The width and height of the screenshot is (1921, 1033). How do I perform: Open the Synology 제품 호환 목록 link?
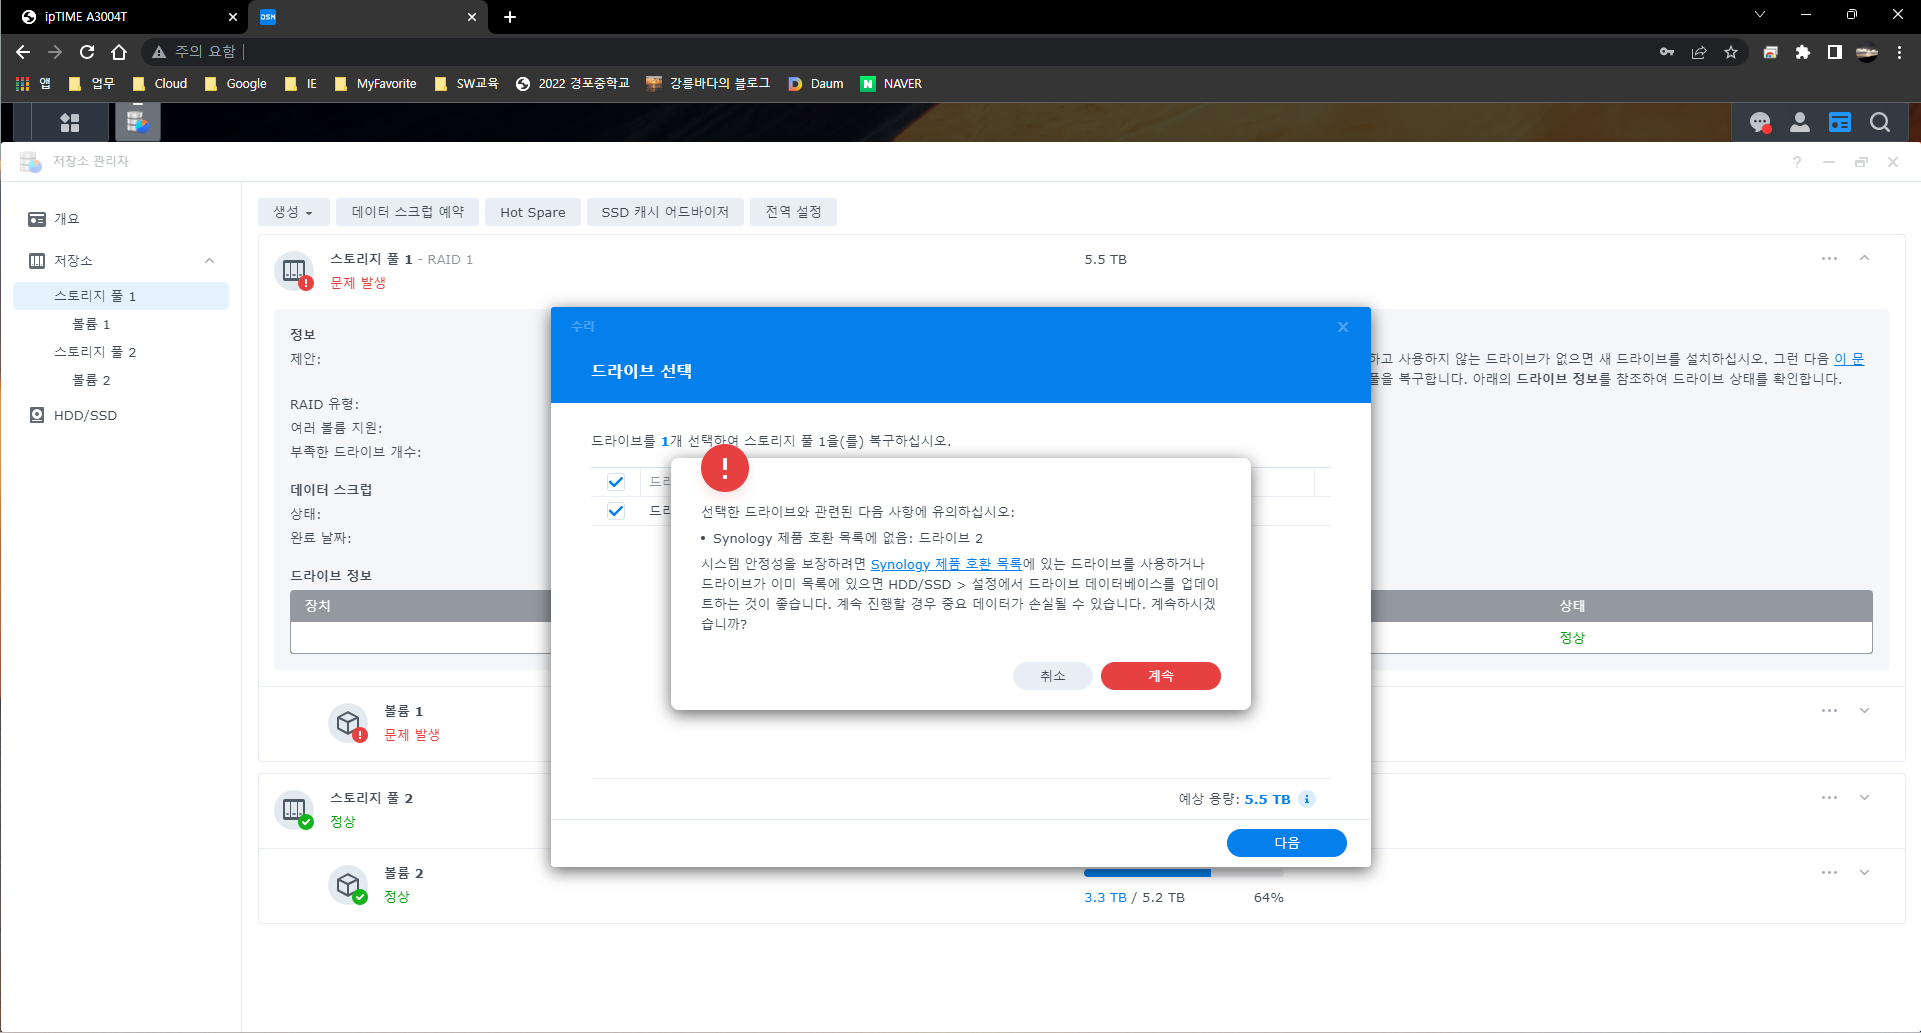[x=946, y=564]
